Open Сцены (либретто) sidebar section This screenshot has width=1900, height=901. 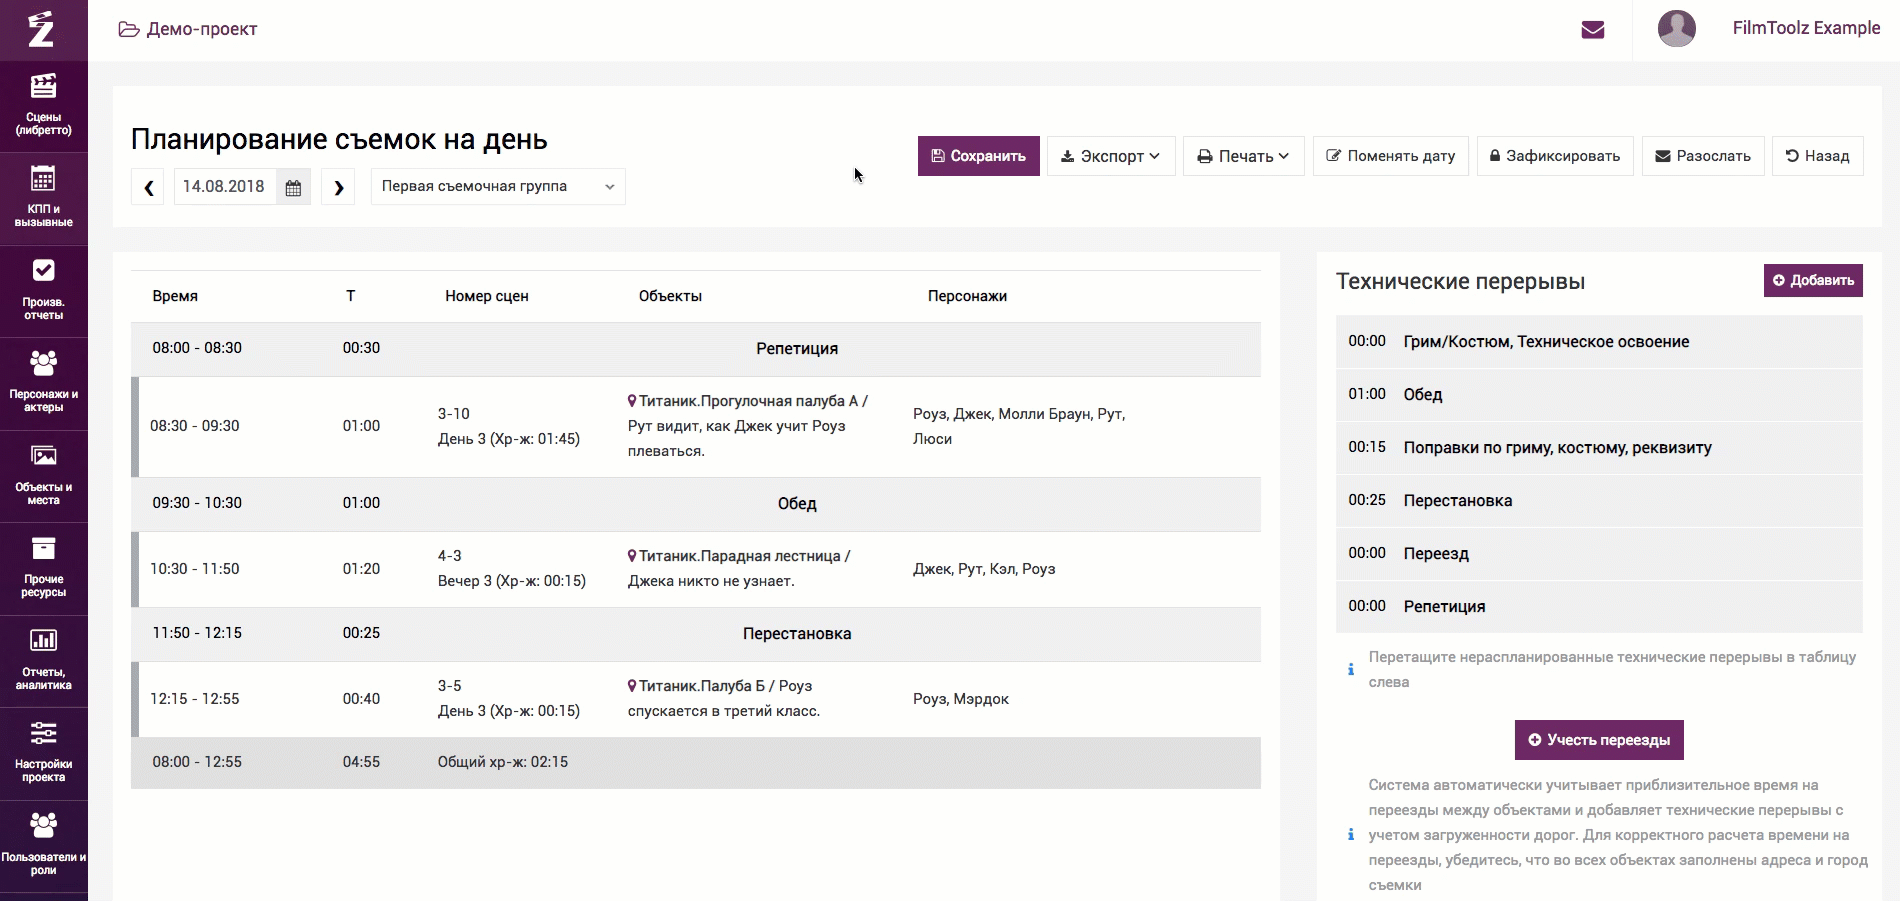(x=44, y=106)
